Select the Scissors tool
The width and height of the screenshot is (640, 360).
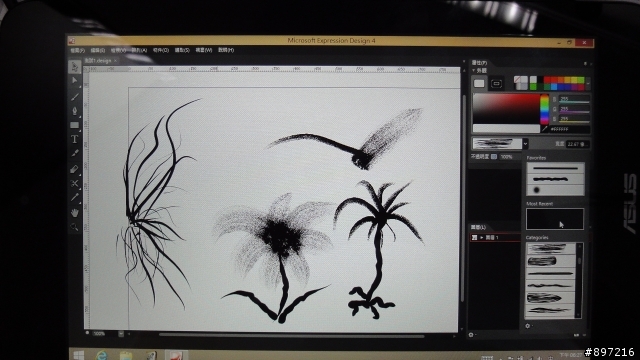[x=74, y=183]
